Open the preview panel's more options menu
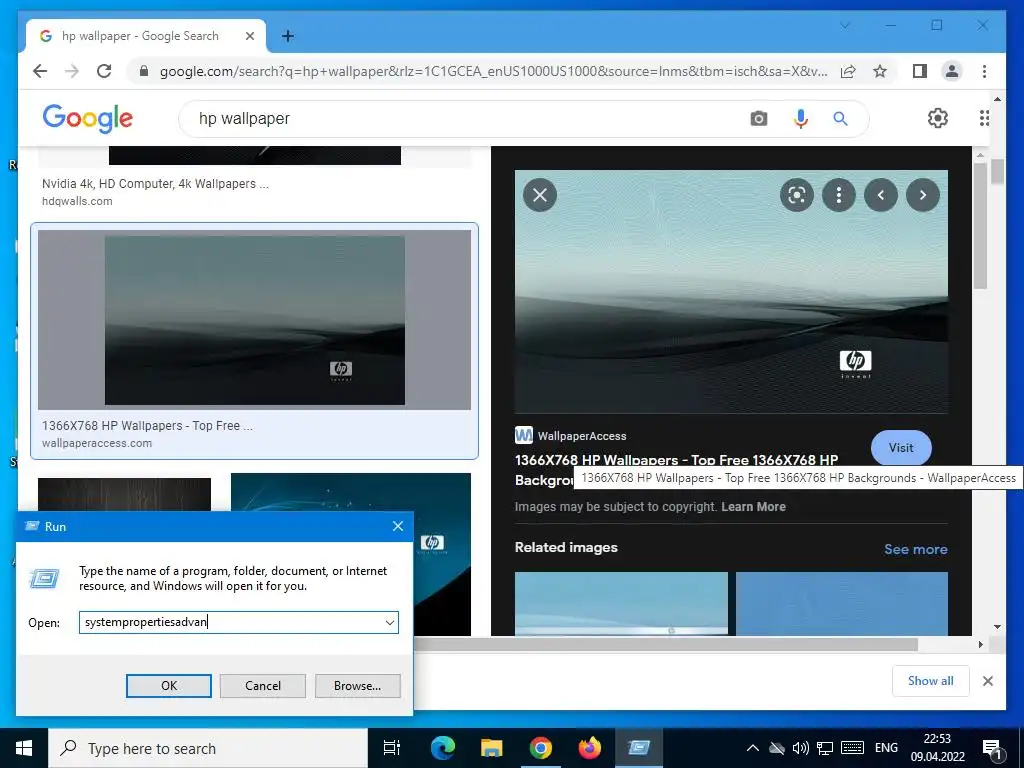The image size is (1024, 768). (x=839, y=195)
